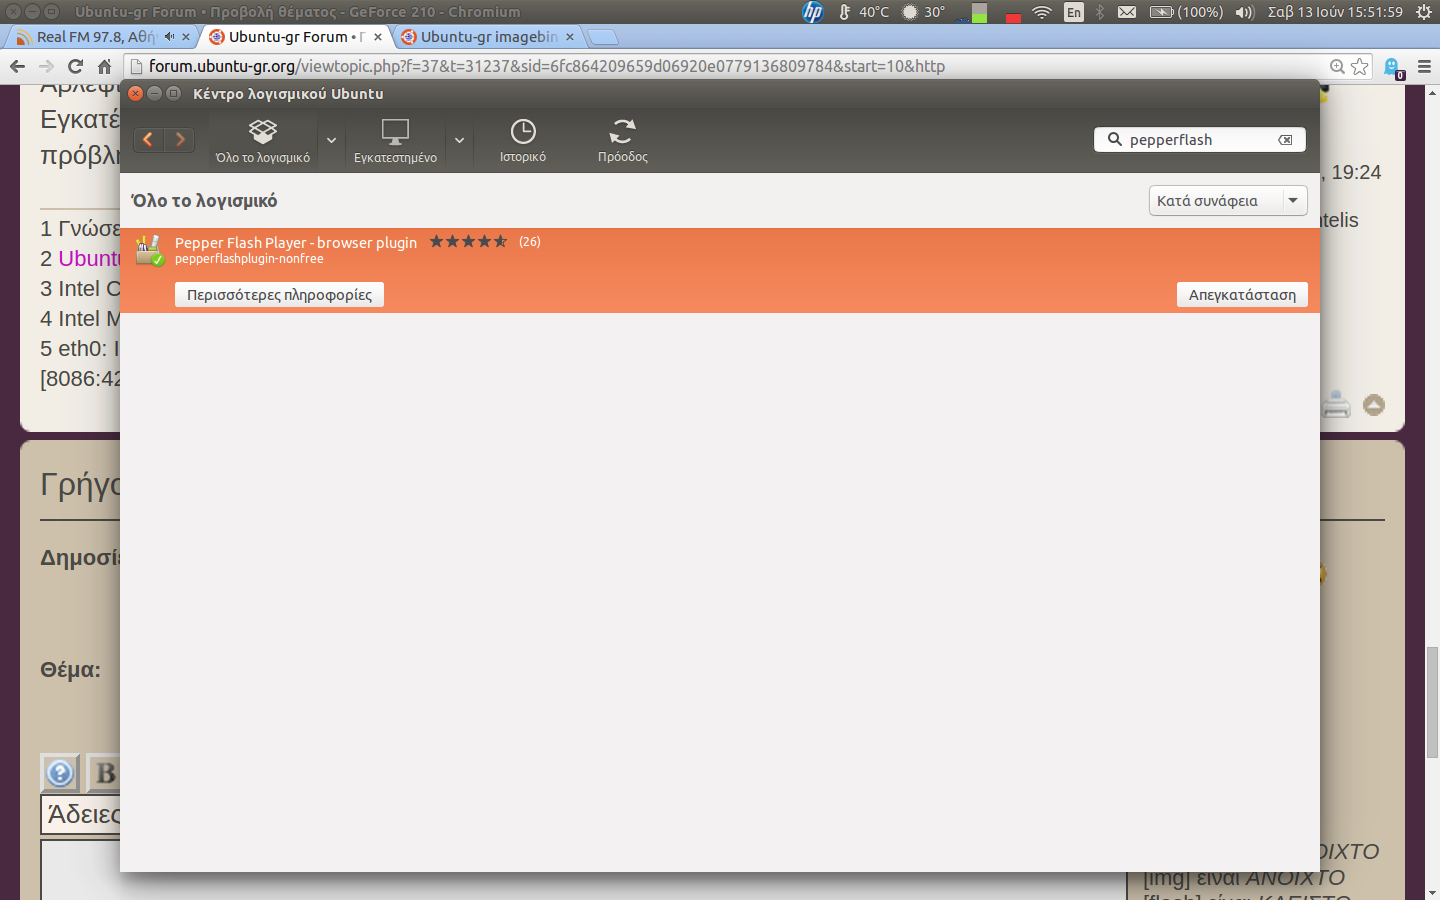Click the HP icon in top panel

click(x=813, y=12)
